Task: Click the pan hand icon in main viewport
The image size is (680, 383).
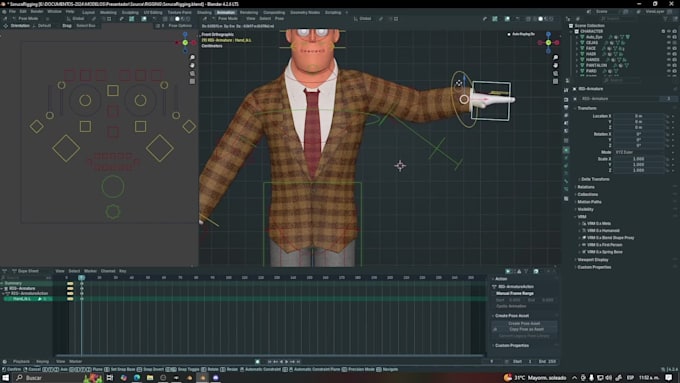Action: pyautogui.click(x=556, y=65)
